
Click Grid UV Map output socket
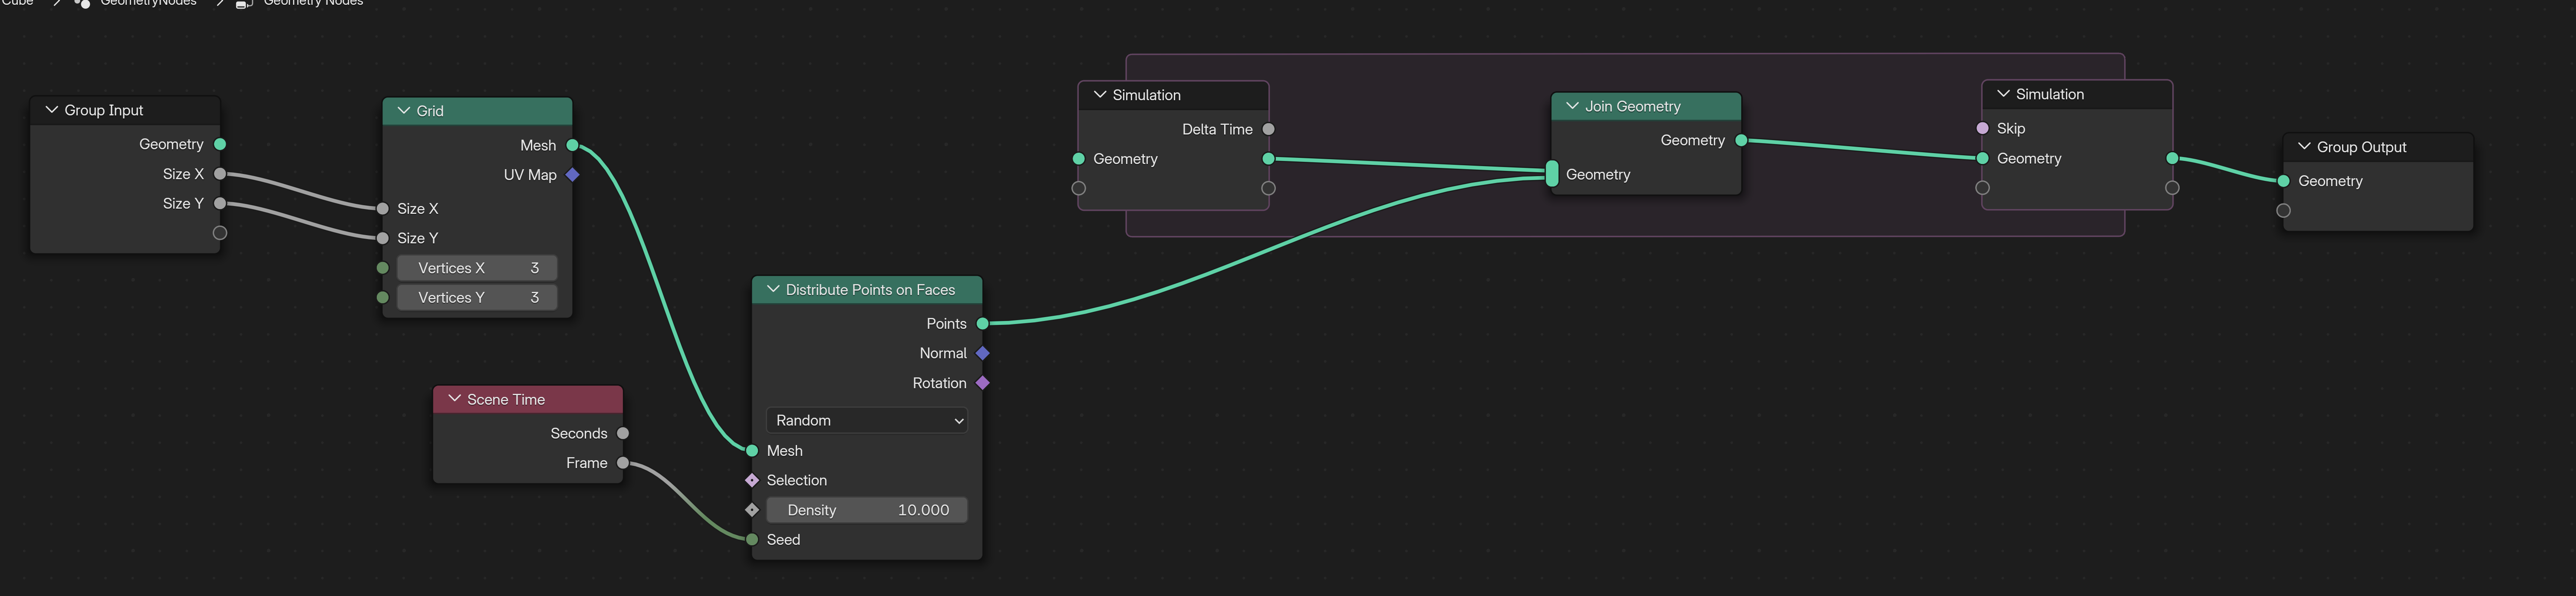coord(572,175)
